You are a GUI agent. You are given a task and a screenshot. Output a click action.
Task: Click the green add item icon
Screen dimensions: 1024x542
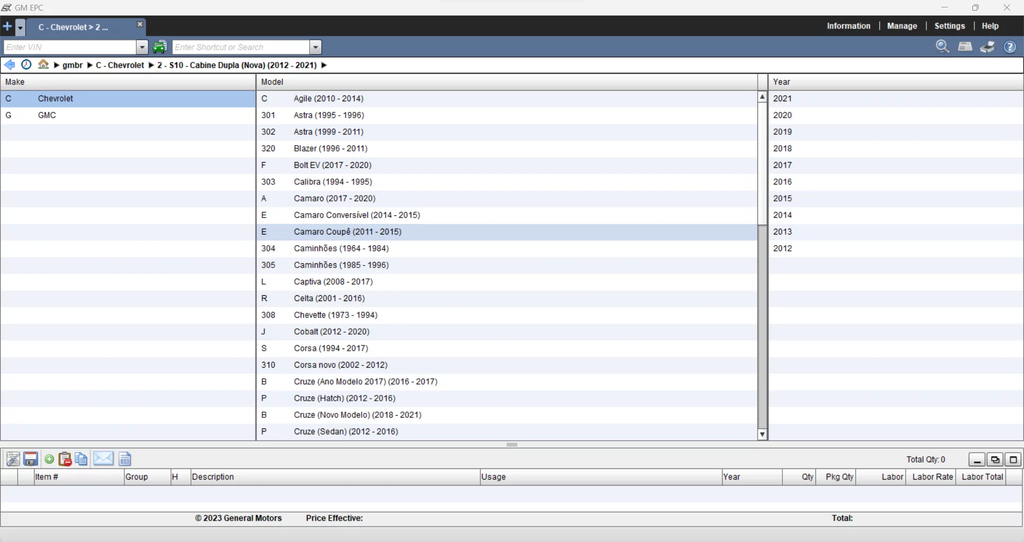pos(49,459)
